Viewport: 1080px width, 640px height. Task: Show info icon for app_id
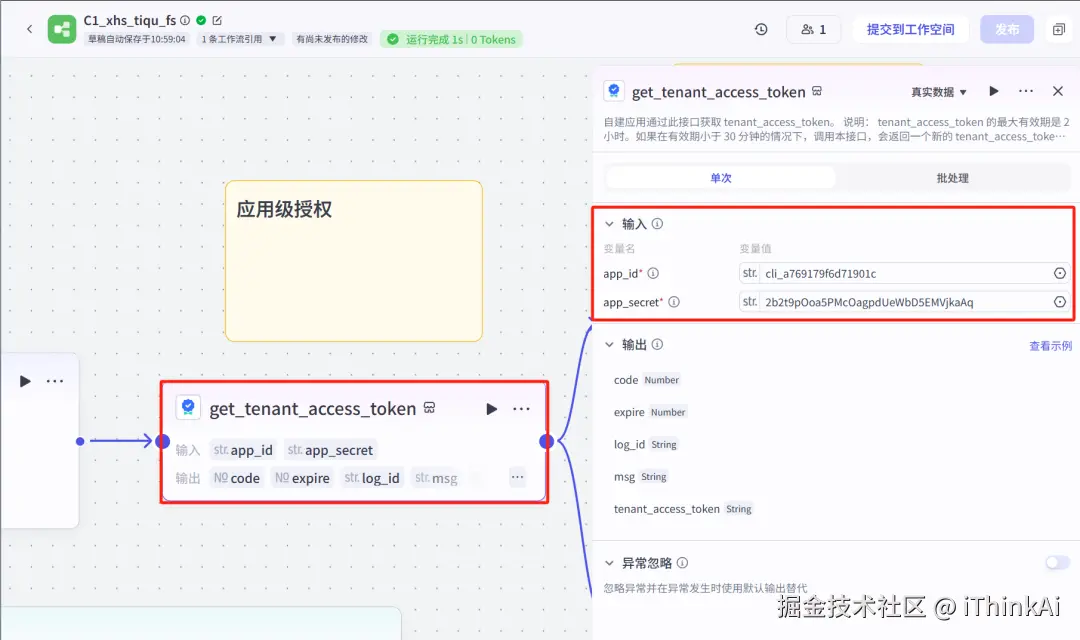click(653, 273)
